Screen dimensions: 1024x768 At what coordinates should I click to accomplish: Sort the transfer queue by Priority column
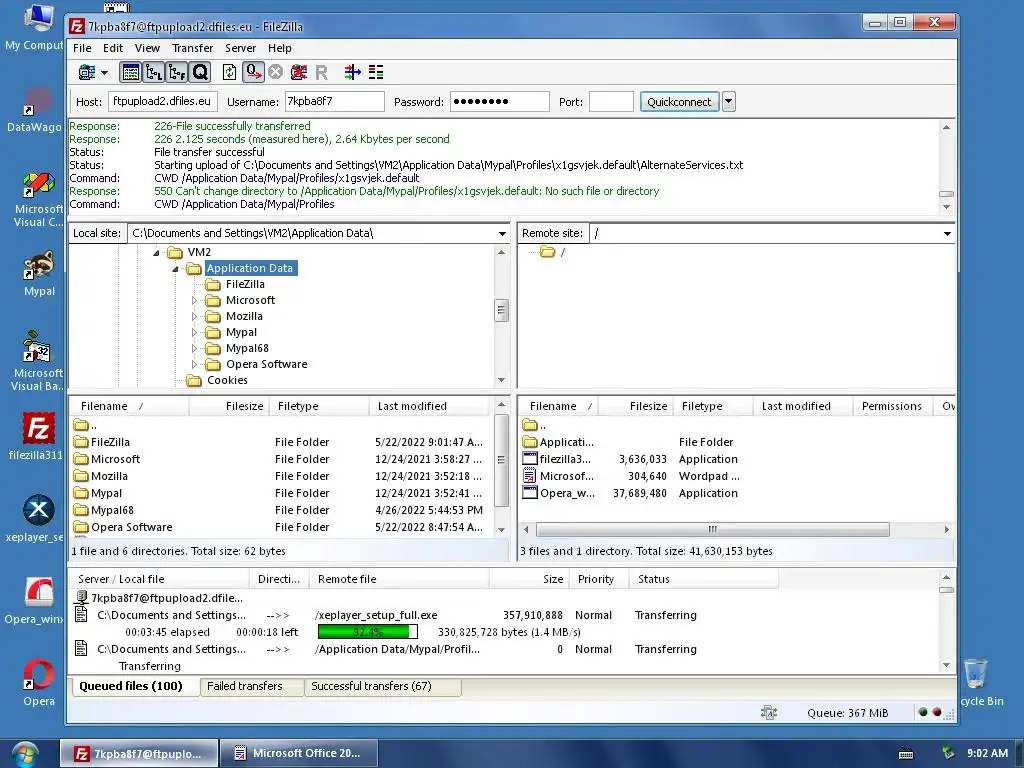[599, 579]
